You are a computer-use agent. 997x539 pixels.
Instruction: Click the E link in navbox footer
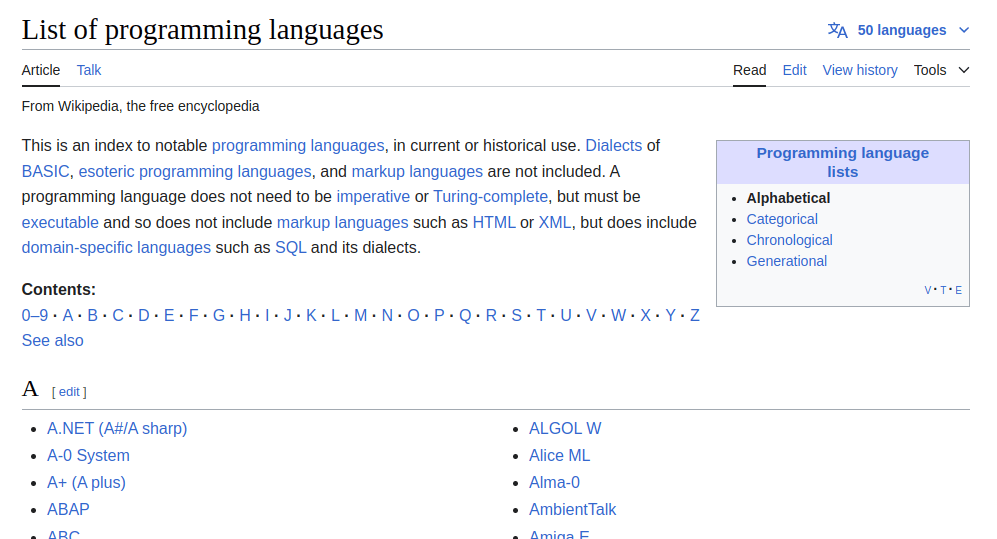point(958,290)
